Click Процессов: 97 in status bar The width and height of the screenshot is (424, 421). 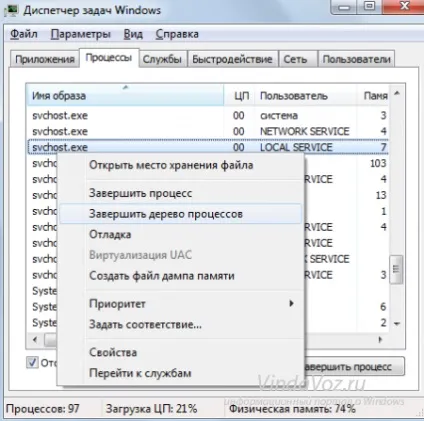(43, 409)
